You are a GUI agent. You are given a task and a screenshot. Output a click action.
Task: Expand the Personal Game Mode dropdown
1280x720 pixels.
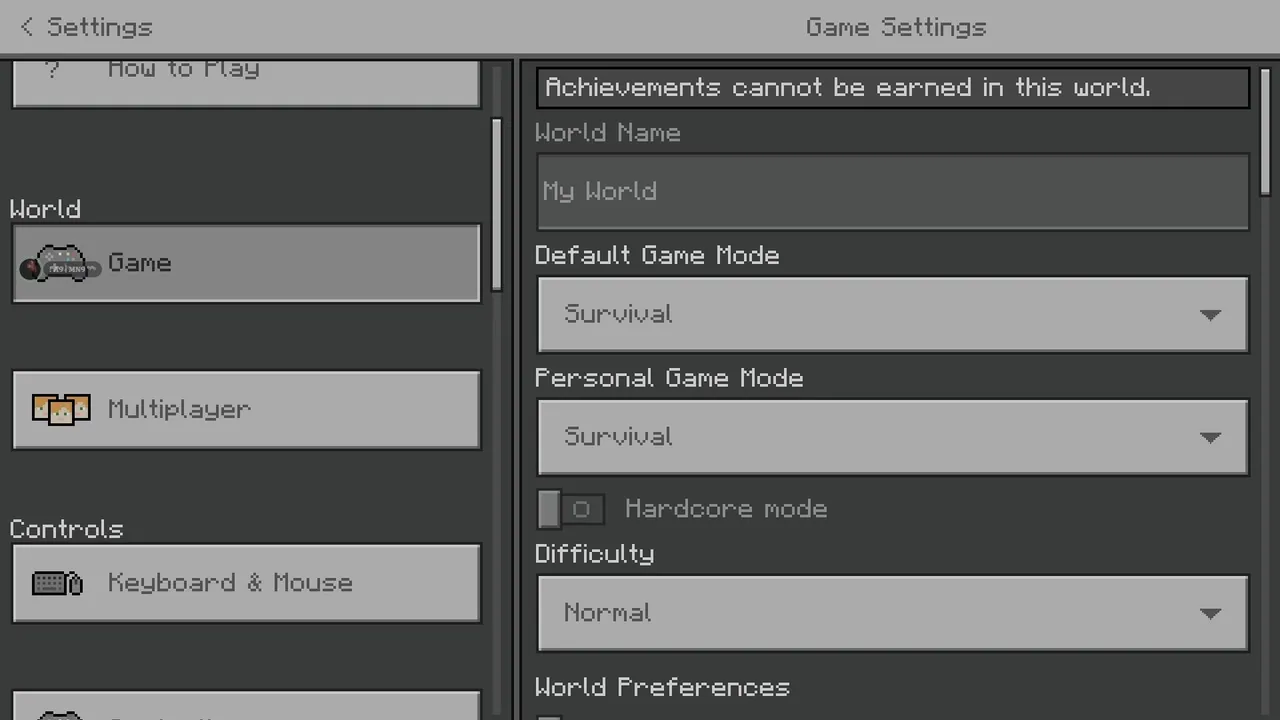click(892, 437)
